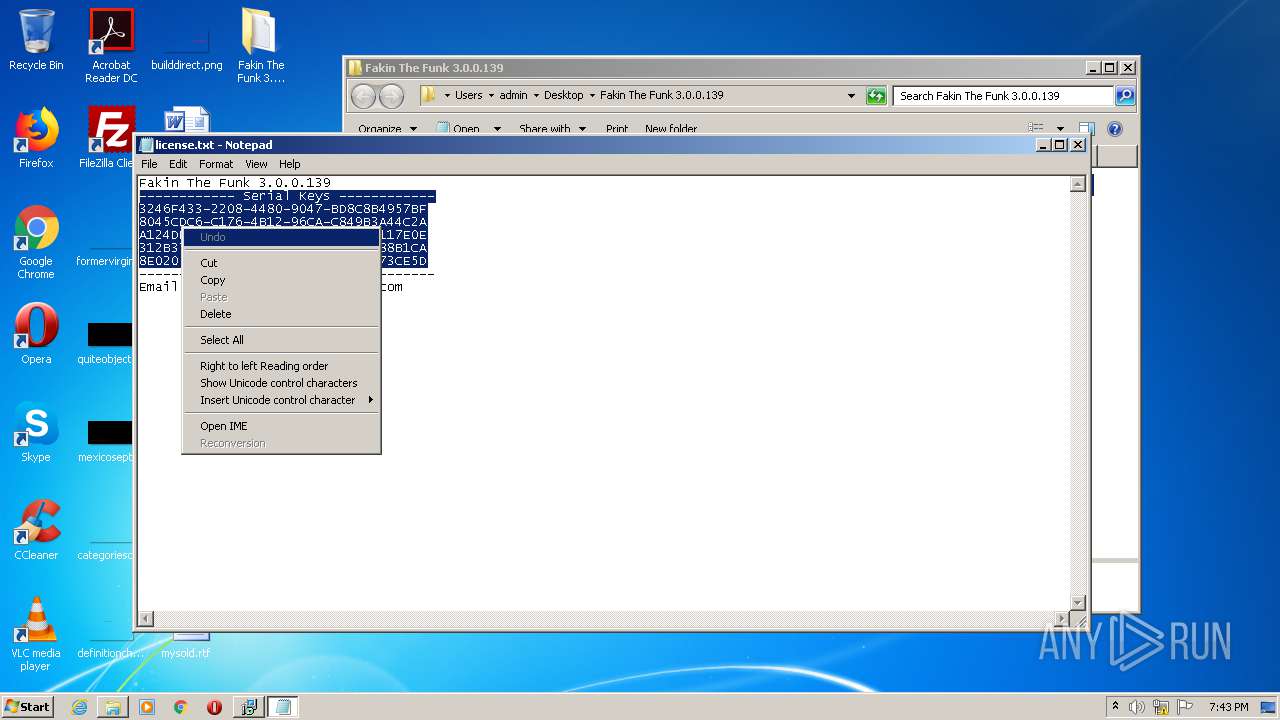Open Notepad File menu
Screen dimensions: 1280x720
[149, 164]
